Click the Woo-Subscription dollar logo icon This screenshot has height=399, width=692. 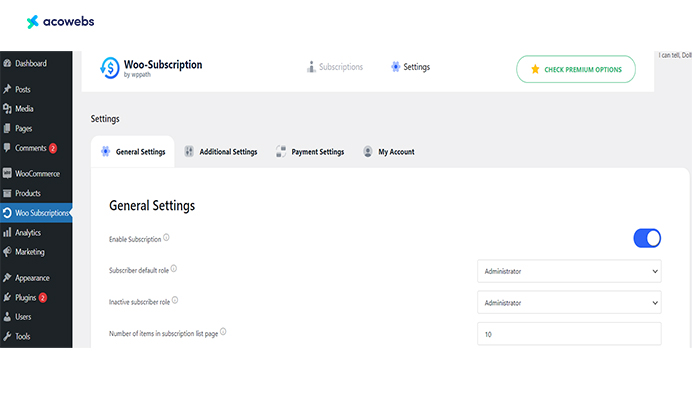tap(109, 68)
